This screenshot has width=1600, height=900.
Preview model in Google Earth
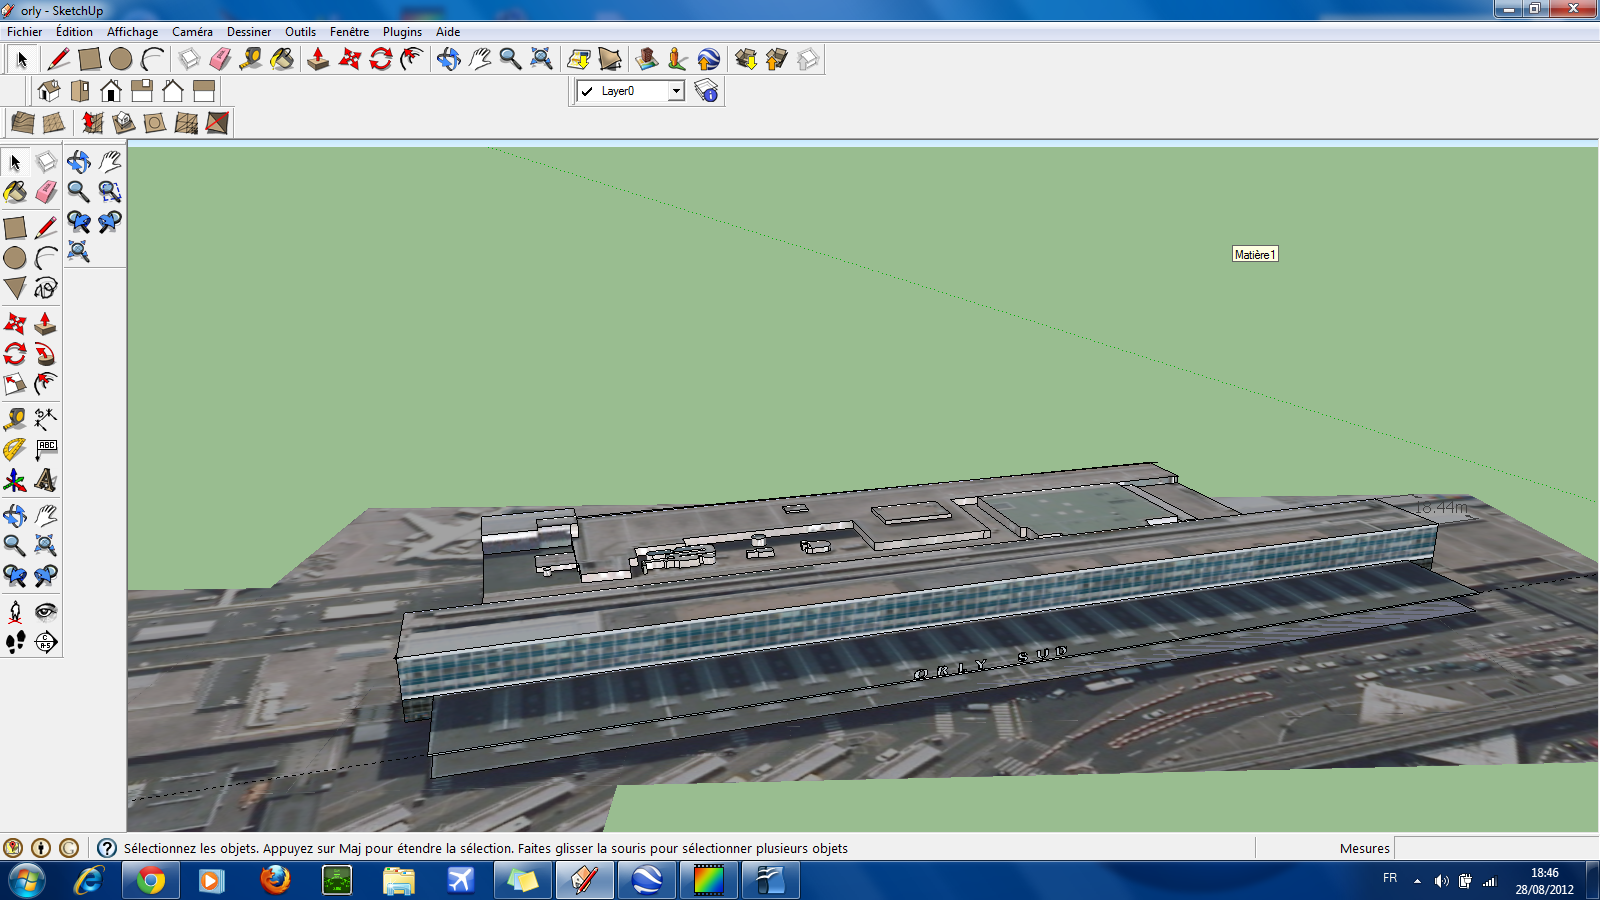pyautogui.click(x=709, y=59)
